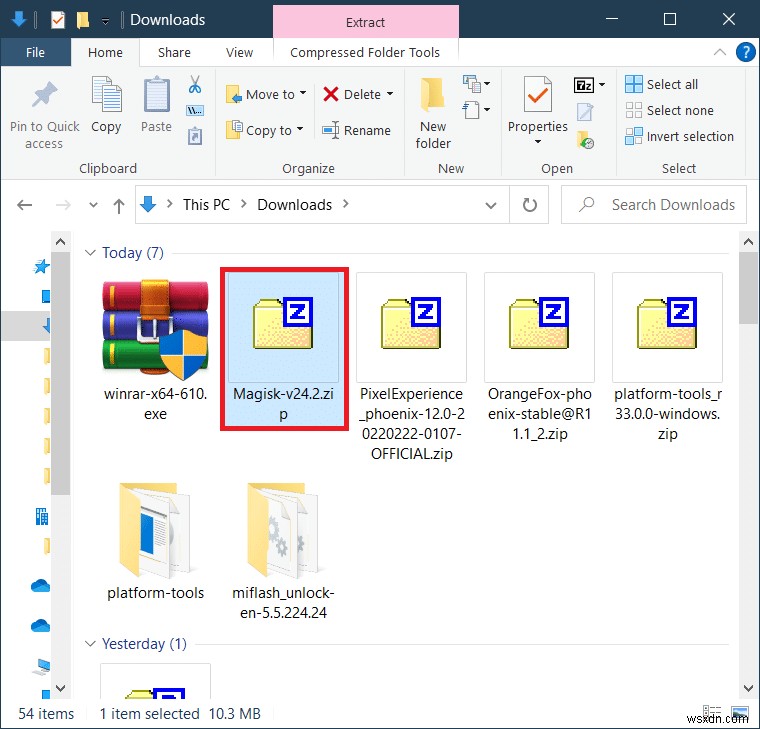Select the platform-tools folder
The height and width of the screenshot is (729, 760).
pos(156,542)
